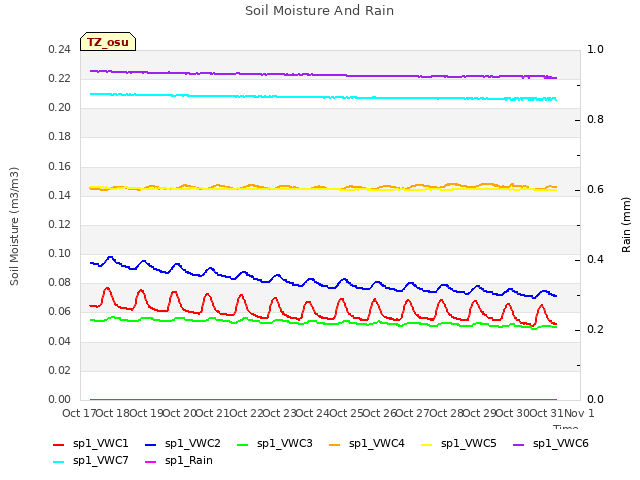Screen dimensions: 640x480
Task: Click the 0.6 rain axis tick label
Action: [595, 189]
